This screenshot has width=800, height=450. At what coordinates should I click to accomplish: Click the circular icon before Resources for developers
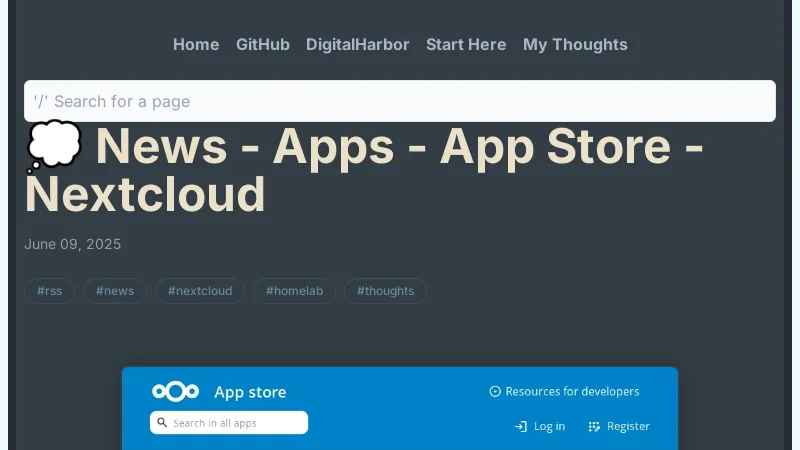coord(494,392)
